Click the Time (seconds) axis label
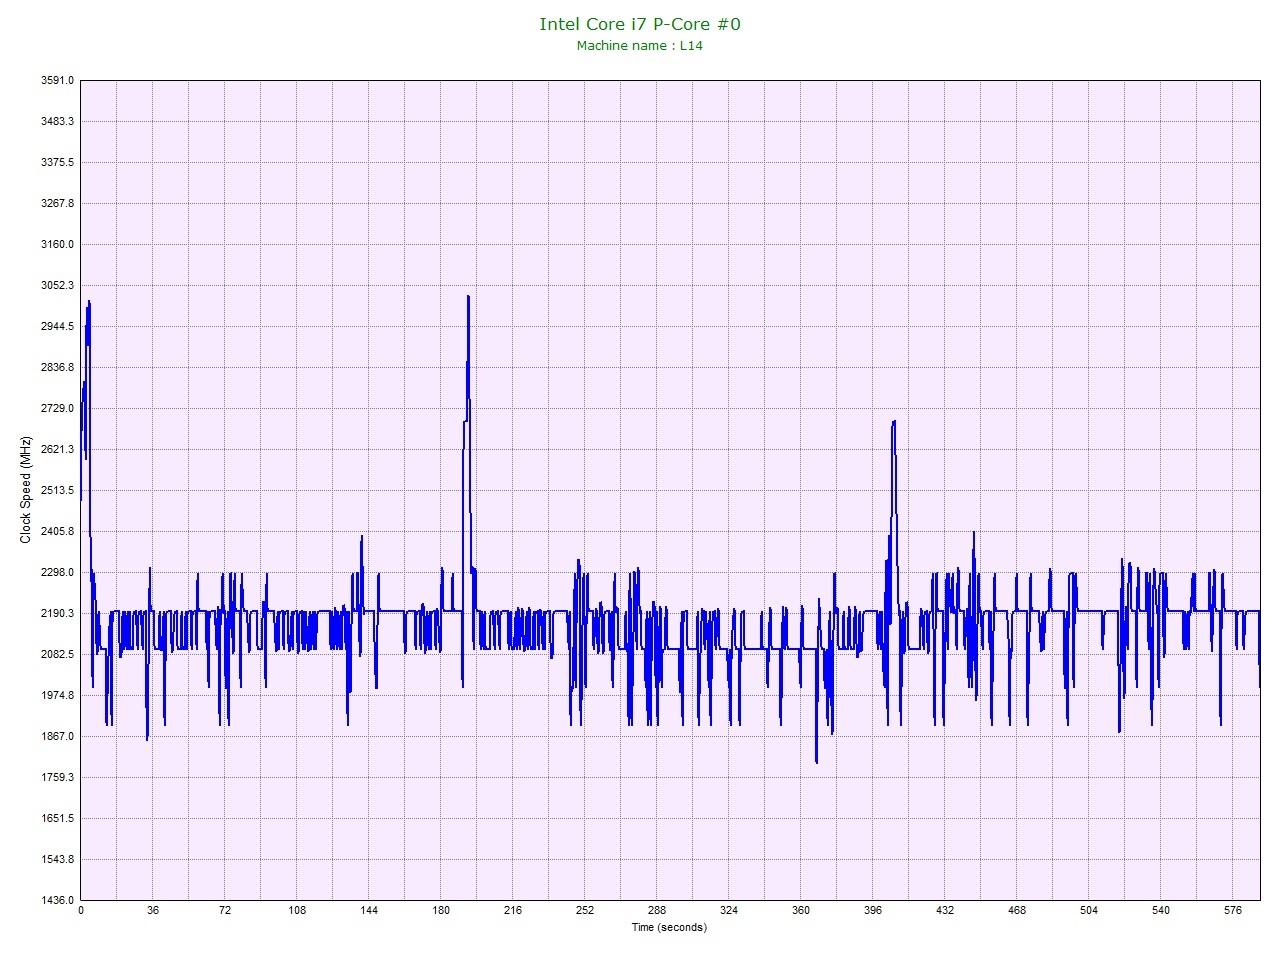The height and width of the screenshot is (960, 1280). [668, 927]
